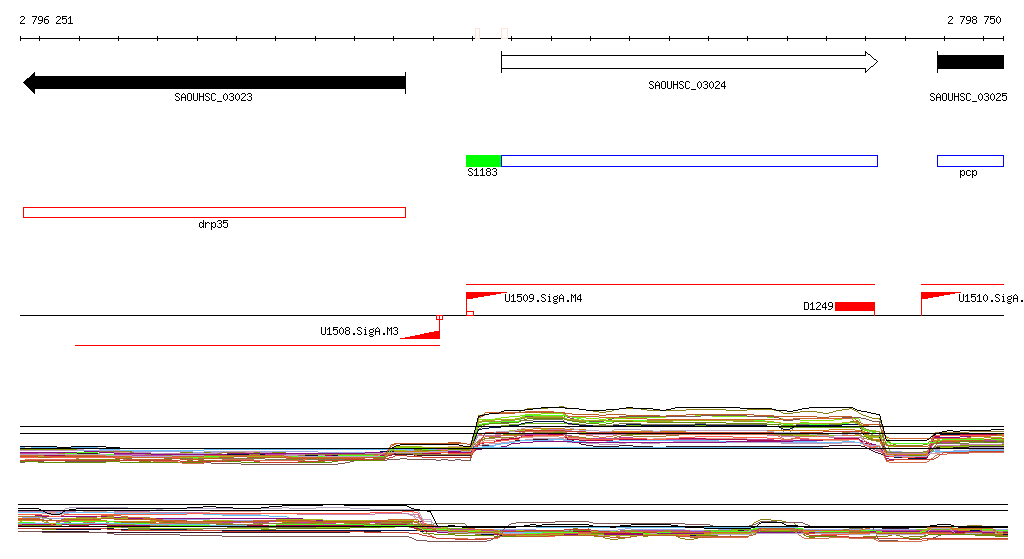Click the SAOUHSC_03023 label text
This screenshot has height=559, width=1024.
[214, 97]
